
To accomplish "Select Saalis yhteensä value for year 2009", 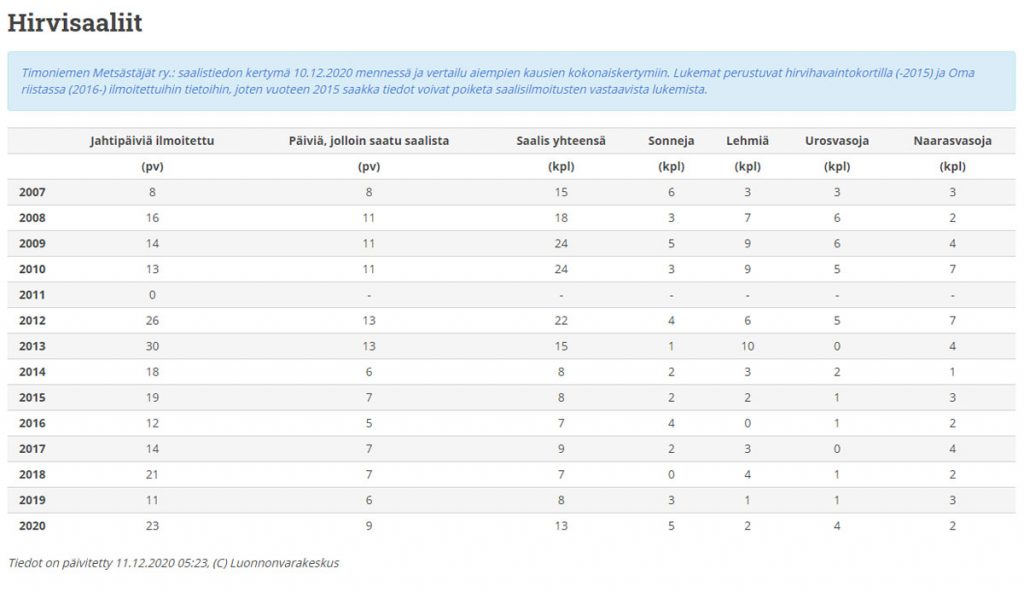I will pyautogui.click(x=560, y=244).
